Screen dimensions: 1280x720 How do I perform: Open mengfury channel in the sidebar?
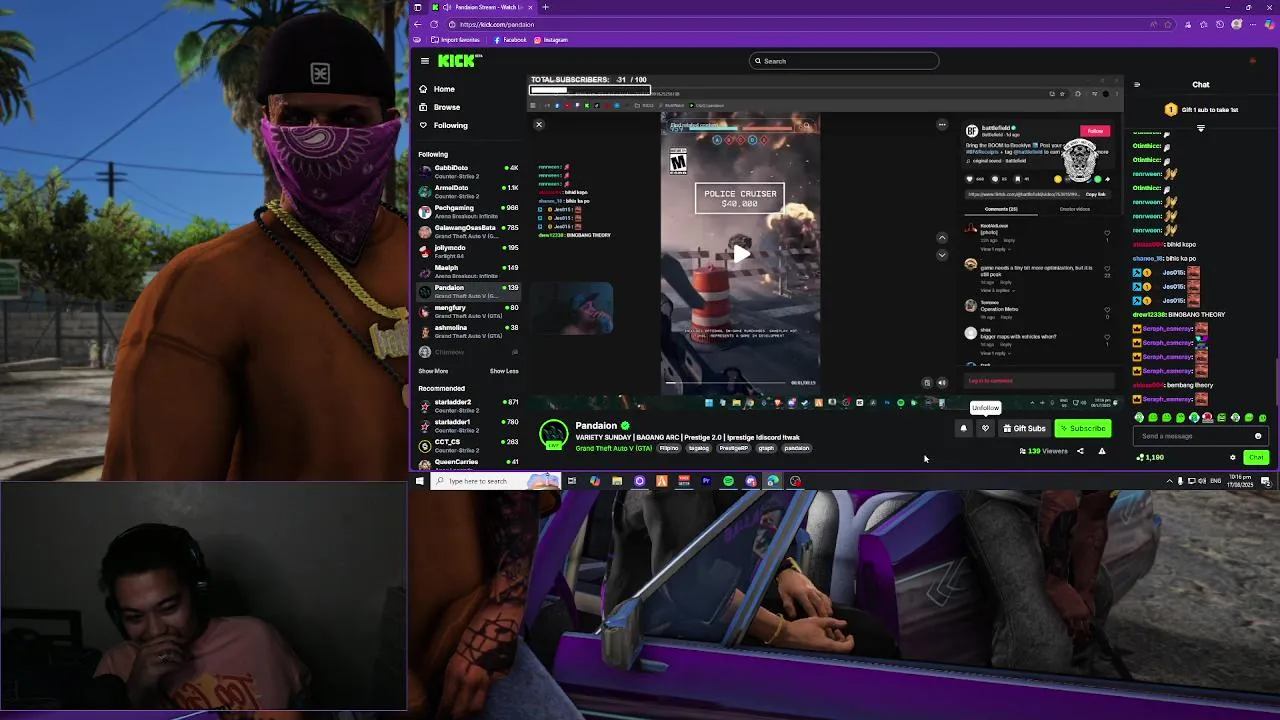[469, 311]
